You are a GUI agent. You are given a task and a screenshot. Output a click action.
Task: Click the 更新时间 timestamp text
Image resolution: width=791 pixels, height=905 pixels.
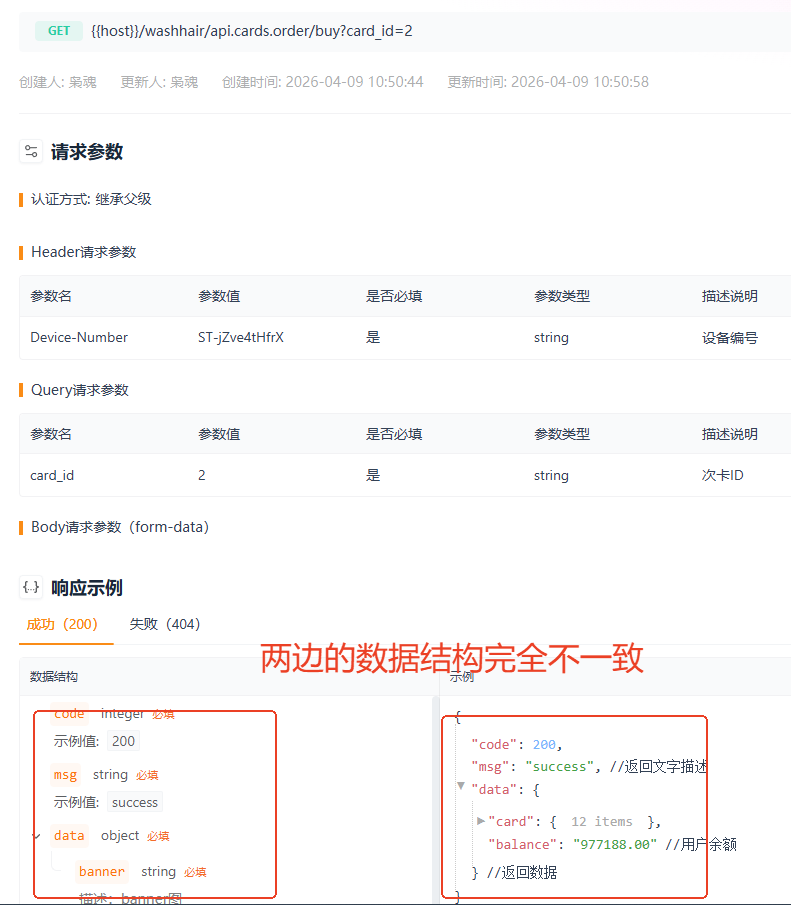point(548,82)
